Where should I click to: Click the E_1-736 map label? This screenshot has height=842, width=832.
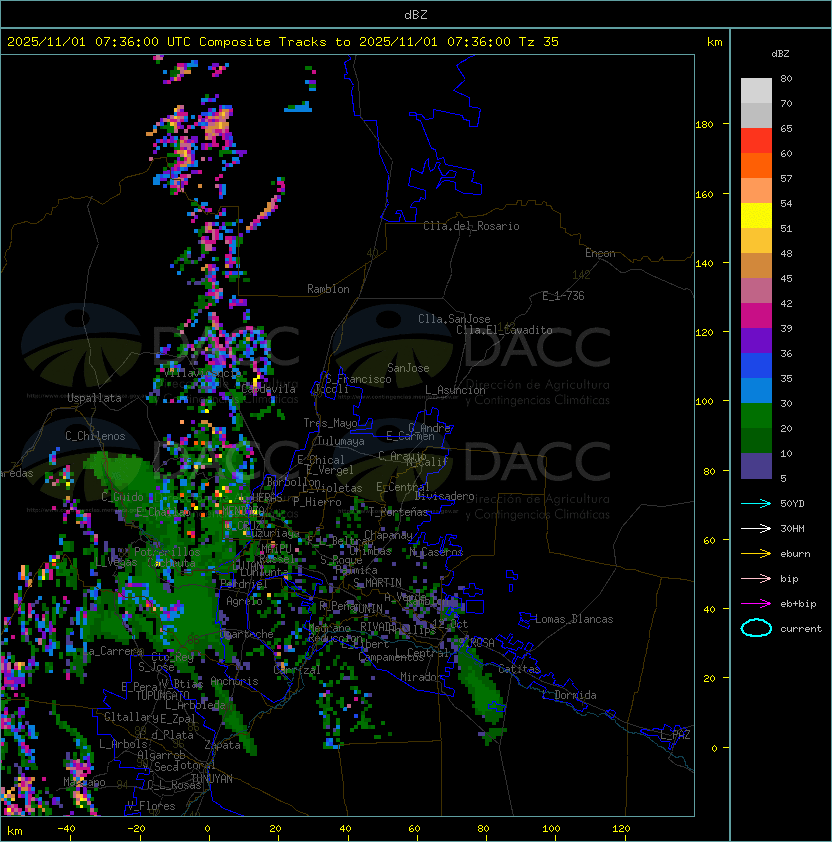tap(563, 296)
